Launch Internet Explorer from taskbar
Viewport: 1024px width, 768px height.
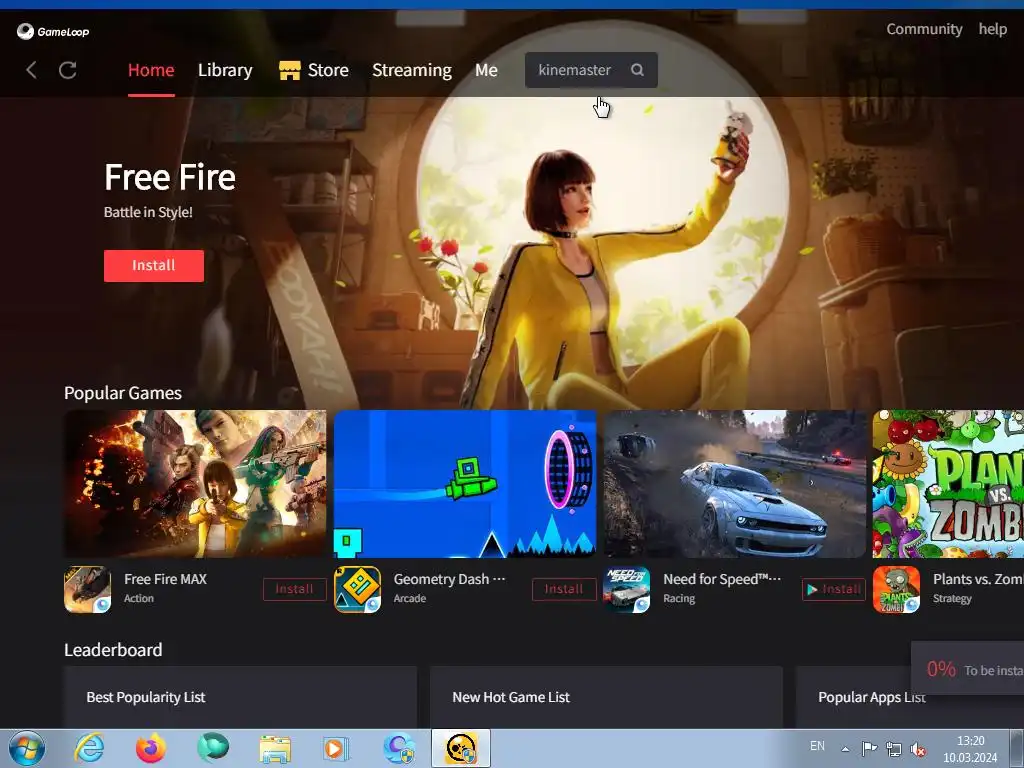point(89,748)
